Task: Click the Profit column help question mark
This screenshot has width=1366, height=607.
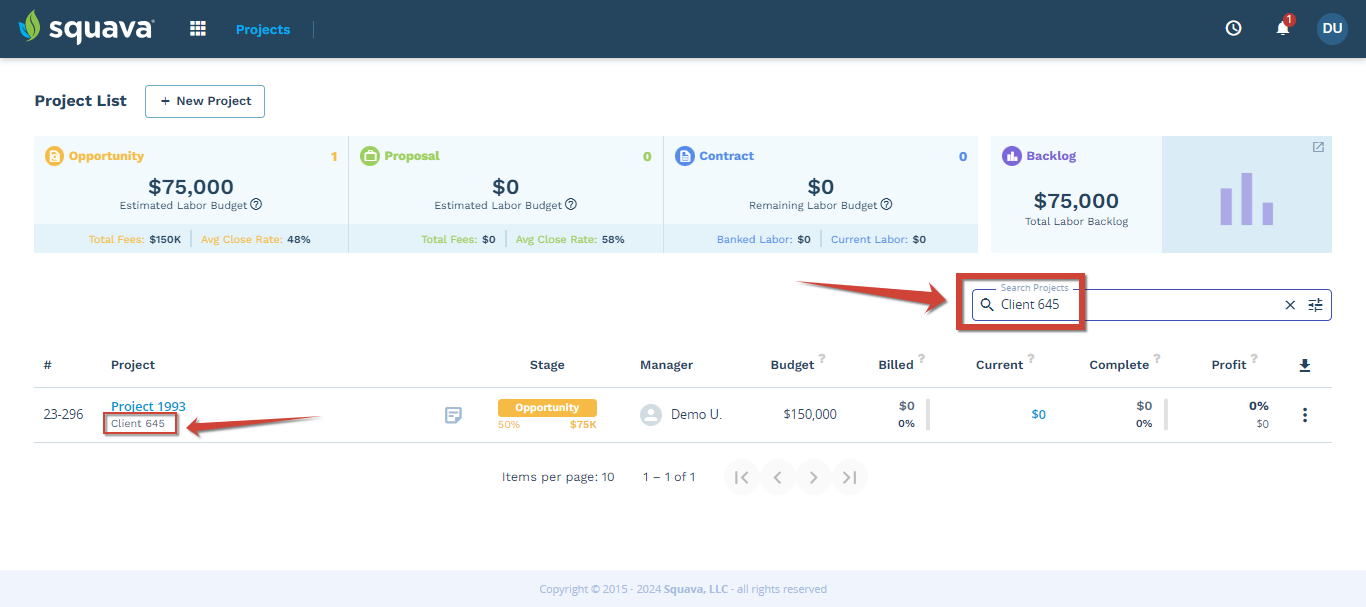Action: tap(1254, 358)
